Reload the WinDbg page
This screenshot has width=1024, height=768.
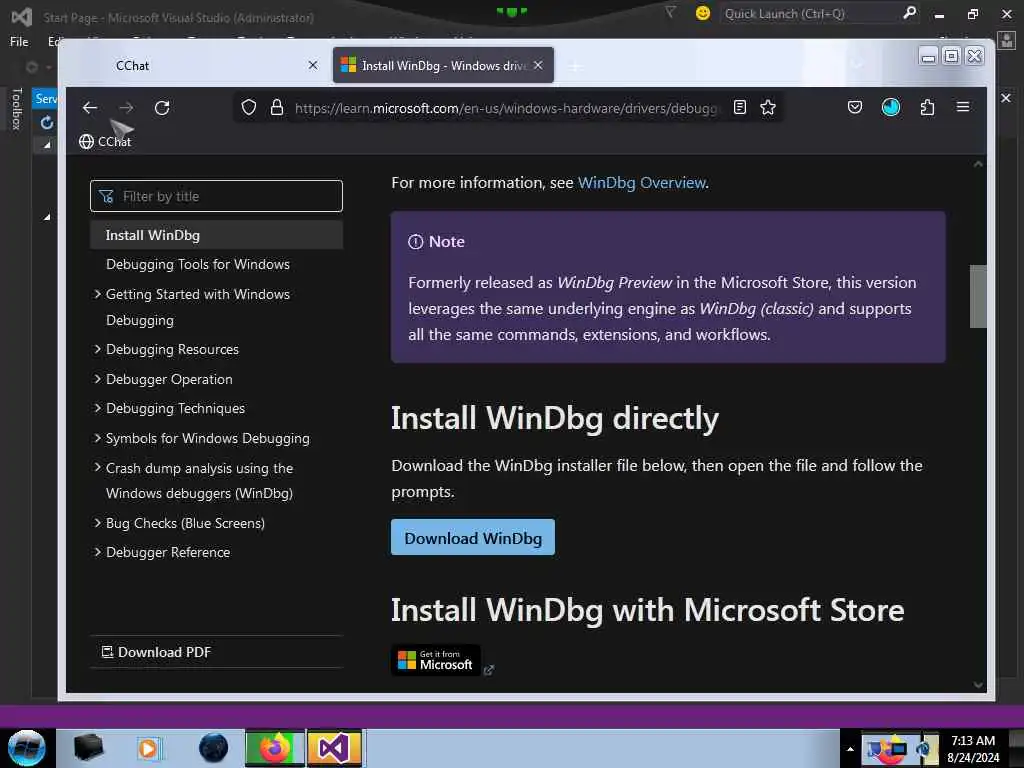pyautogui.click(x=162, y=108)
